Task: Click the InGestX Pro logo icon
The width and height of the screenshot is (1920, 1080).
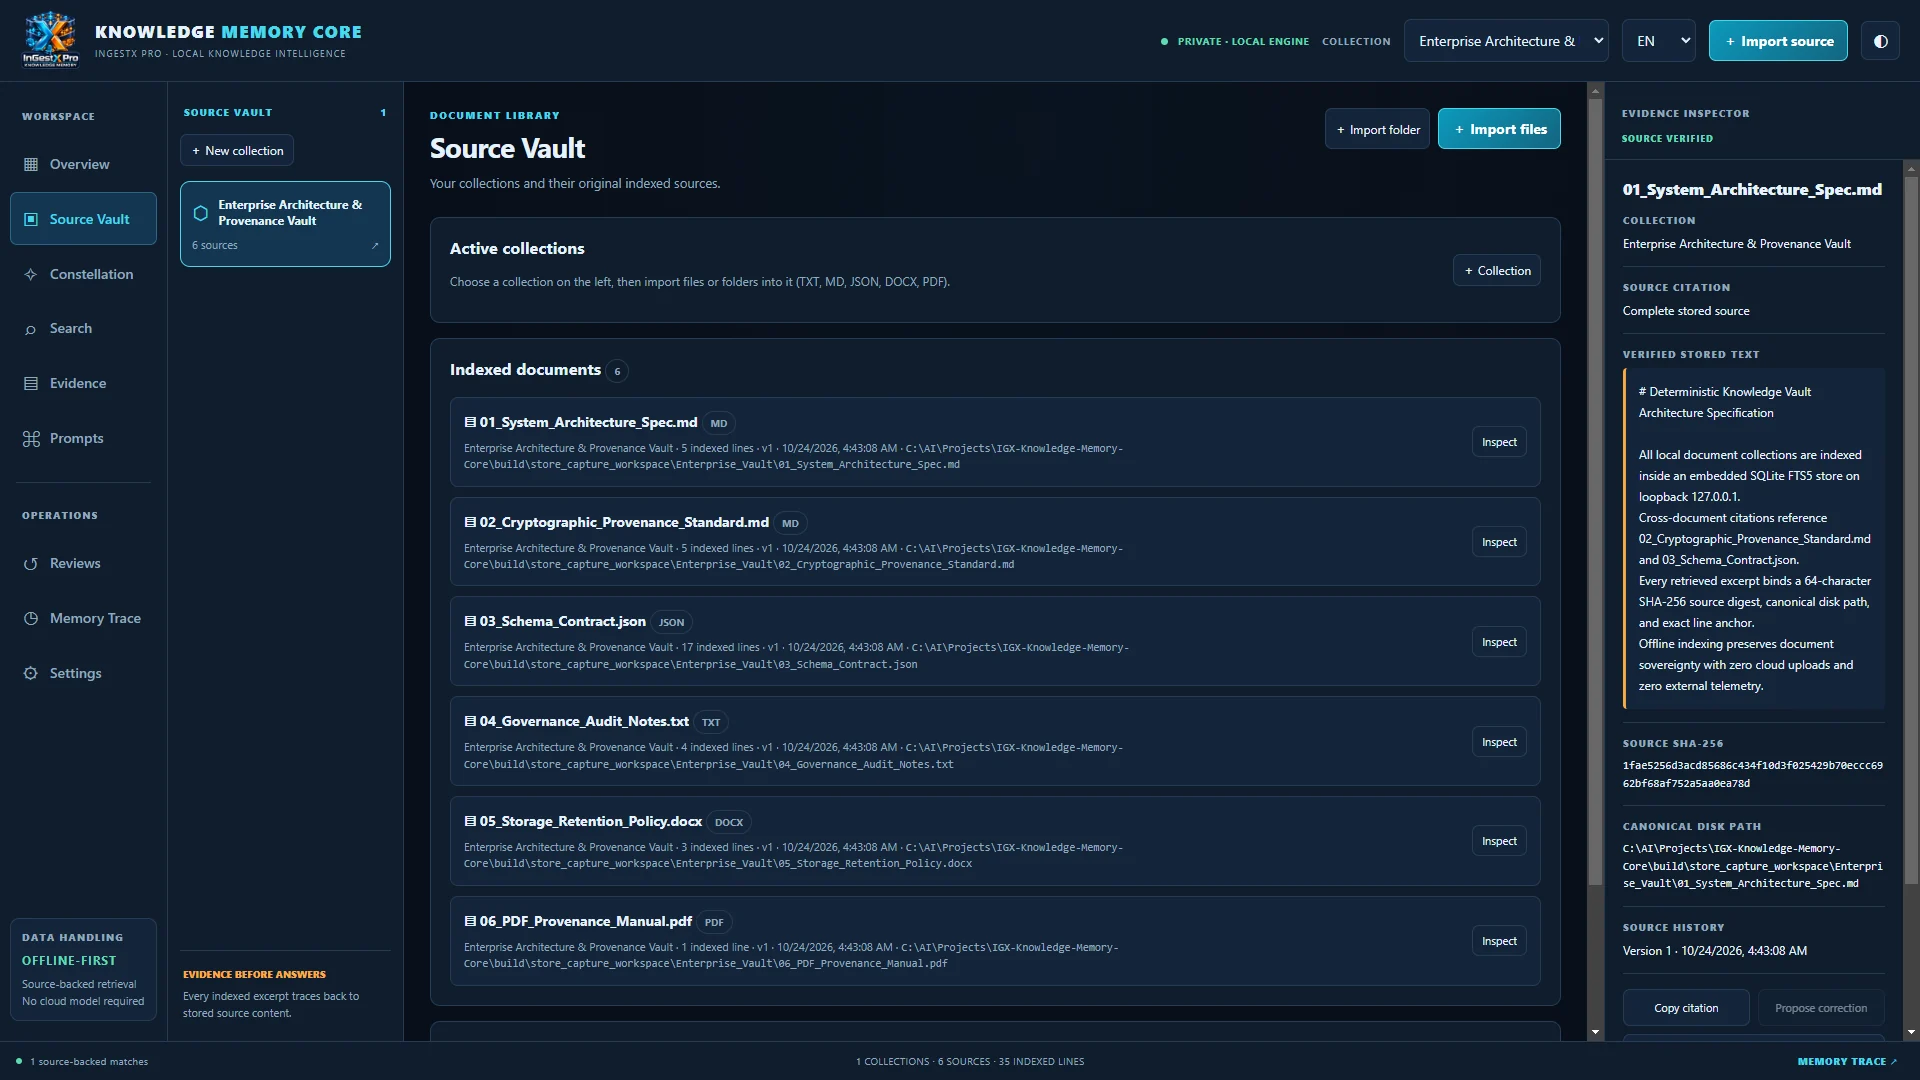Action: click(x=50, y=40)
